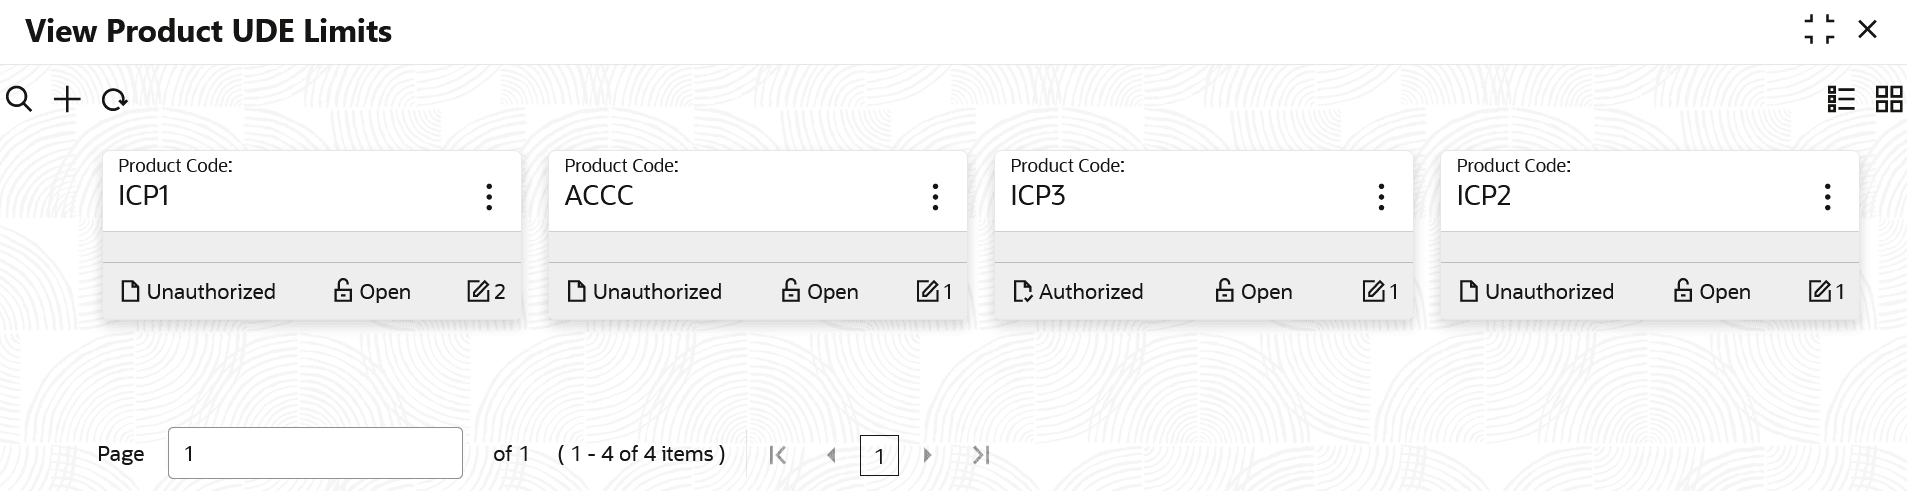Expand the ICP3 card actions menu
This screenshot has height=491, width=1907.
(1381, 197)
